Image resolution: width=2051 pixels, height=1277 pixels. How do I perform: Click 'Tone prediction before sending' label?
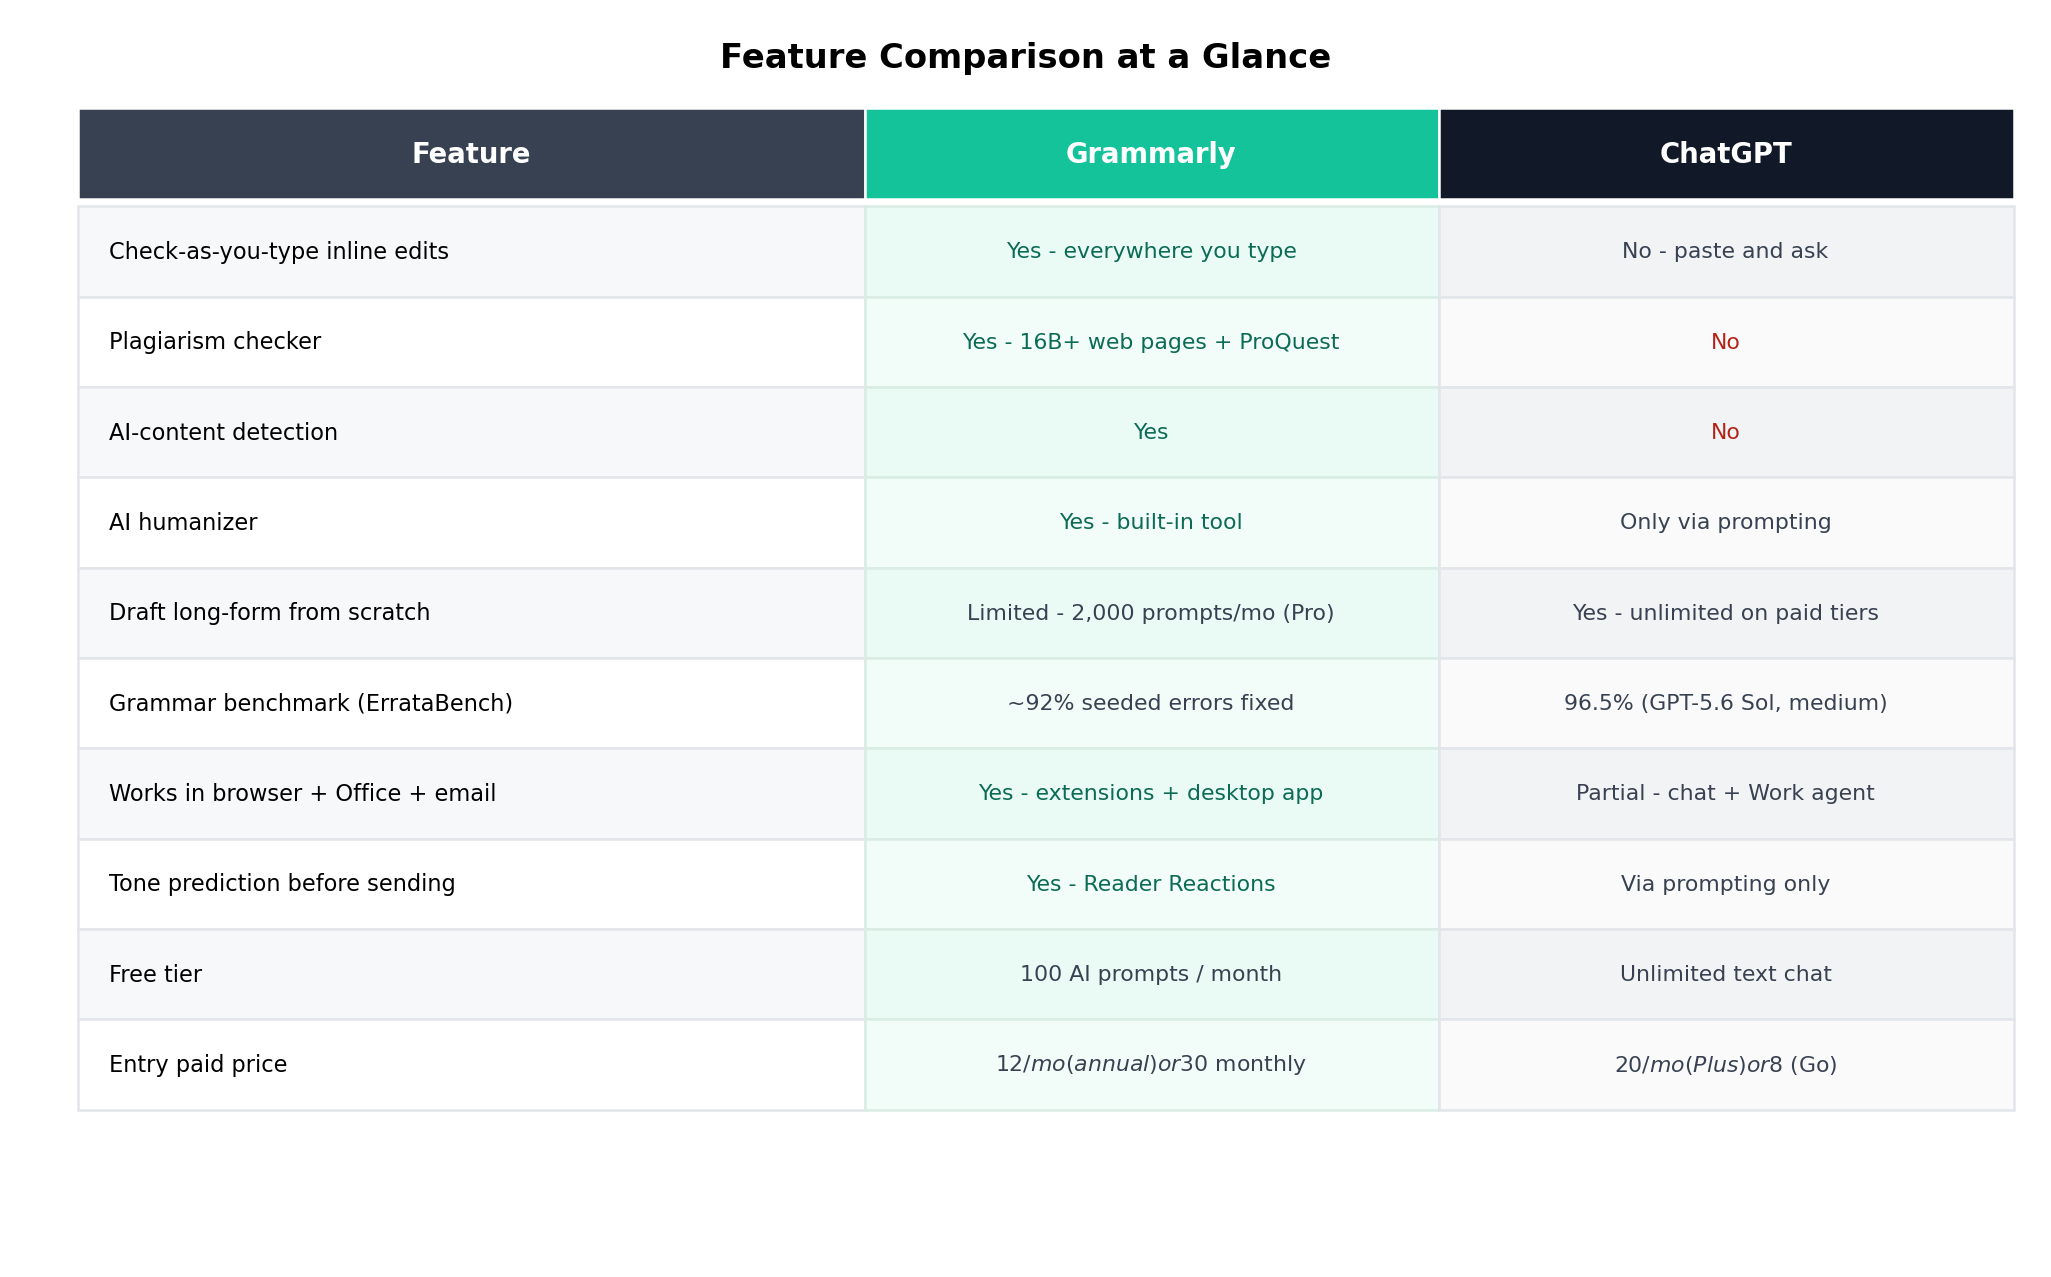click(282, 884)
